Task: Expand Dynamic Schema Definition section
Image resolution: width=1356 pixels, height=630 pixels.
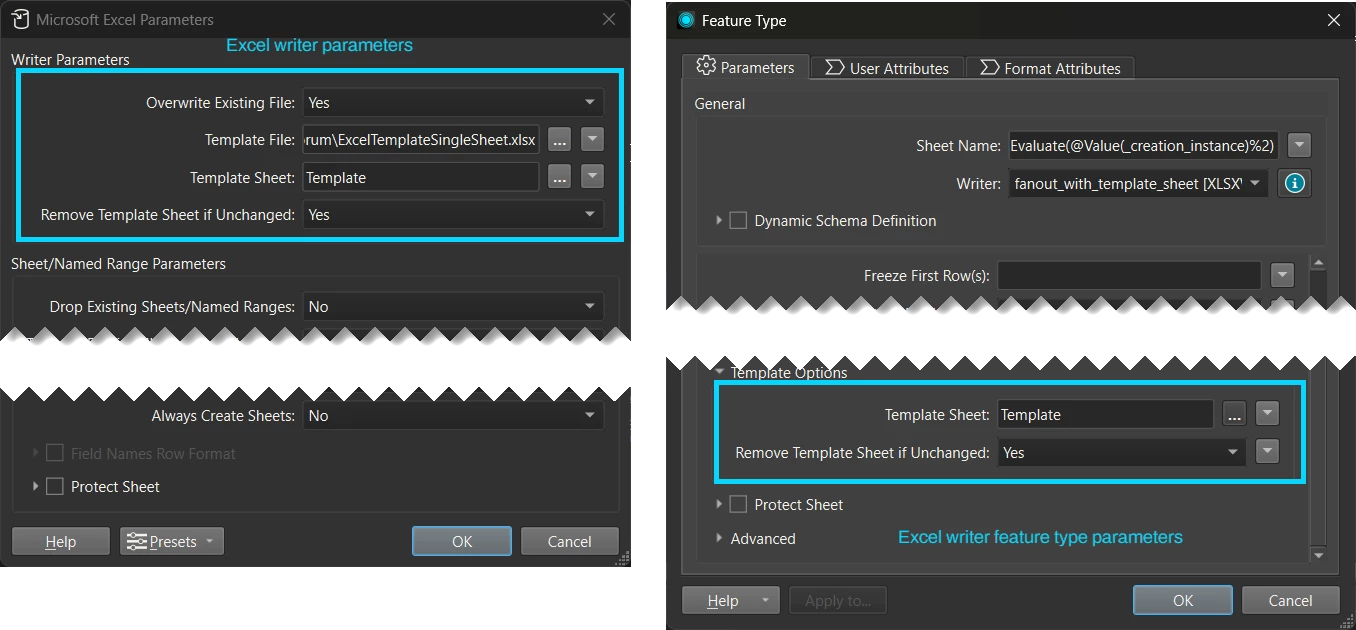Action: pyautogui.click(x=719, y=220)
